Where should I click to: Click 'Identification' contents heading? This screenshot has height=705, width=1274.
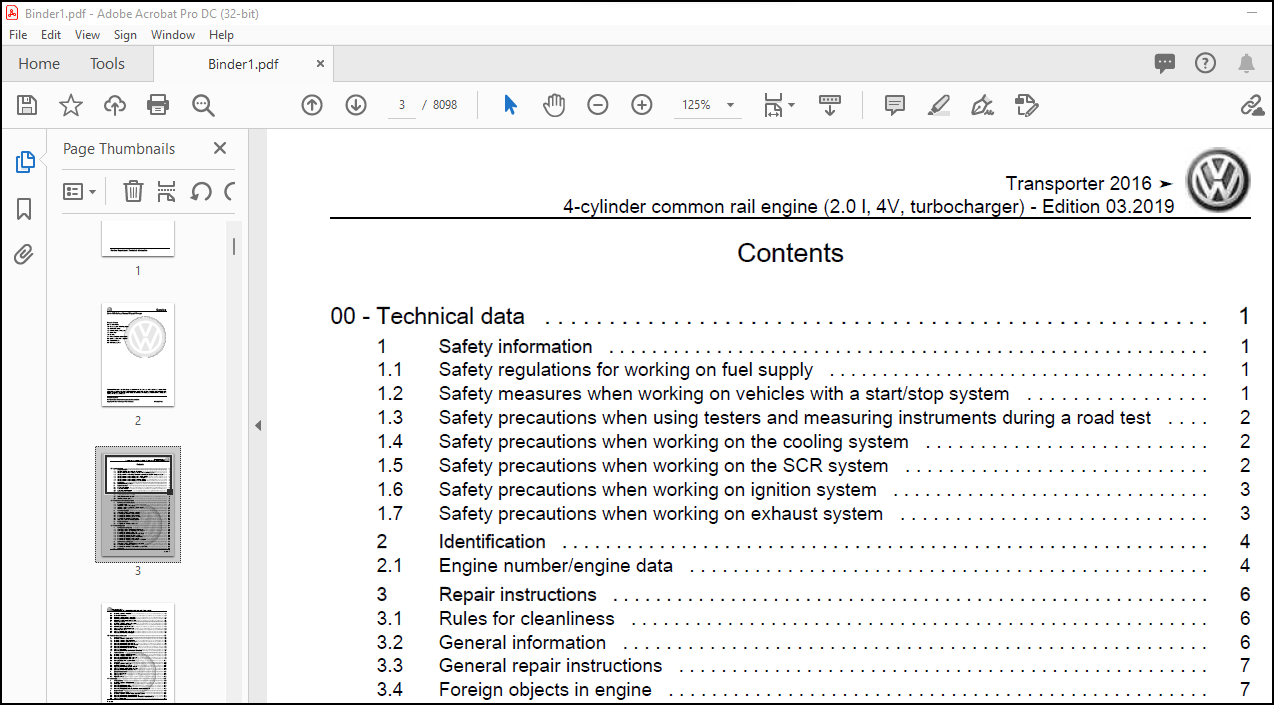(x=492, y=542)
